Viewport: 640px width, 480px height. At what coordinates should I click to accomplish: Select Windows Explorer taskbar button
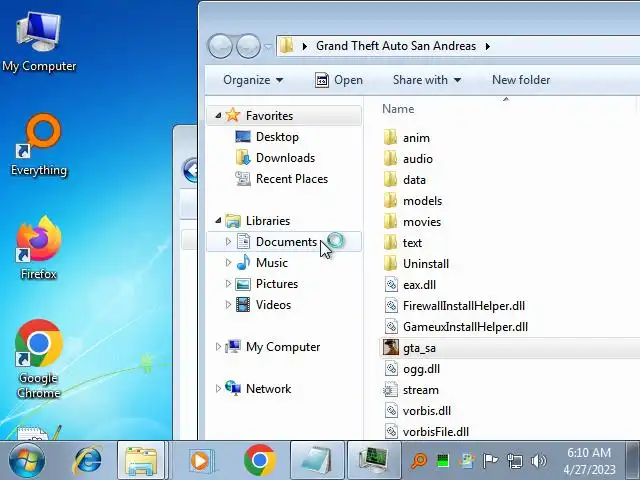coord(141,460)
